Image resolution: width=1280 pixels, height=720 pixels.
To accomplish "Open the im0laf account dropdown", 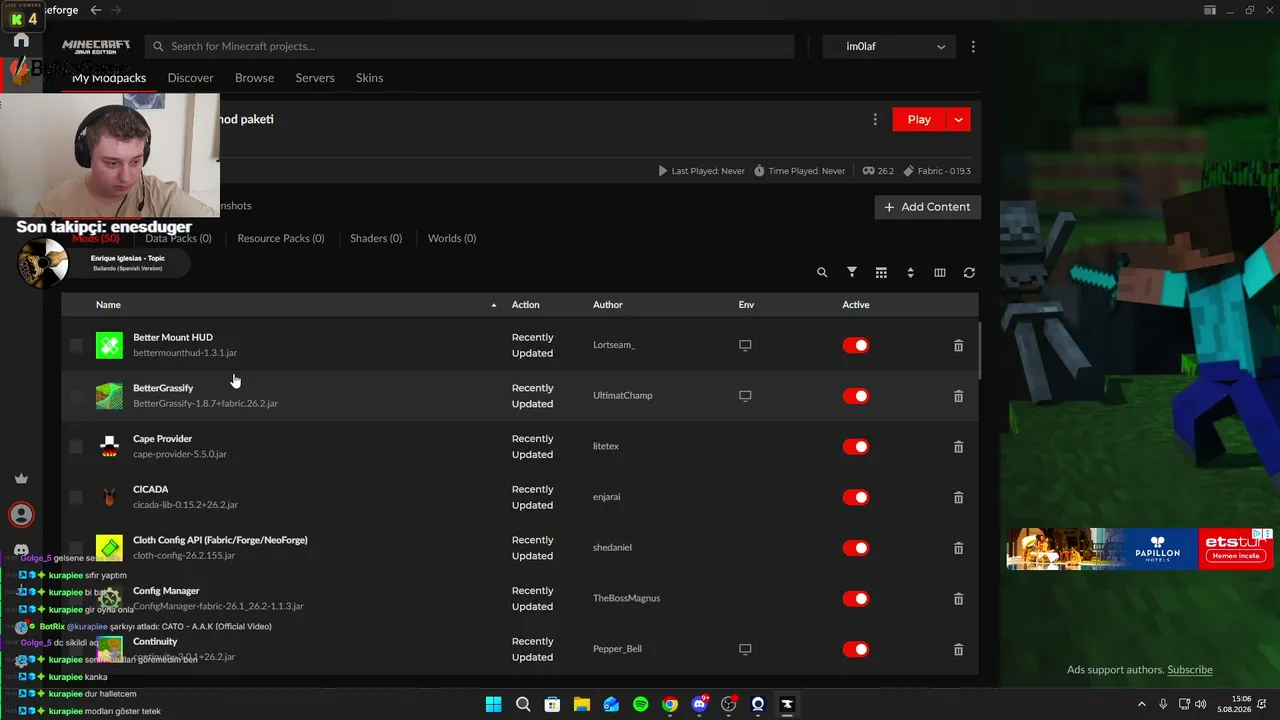I will (x=889, y=46).
